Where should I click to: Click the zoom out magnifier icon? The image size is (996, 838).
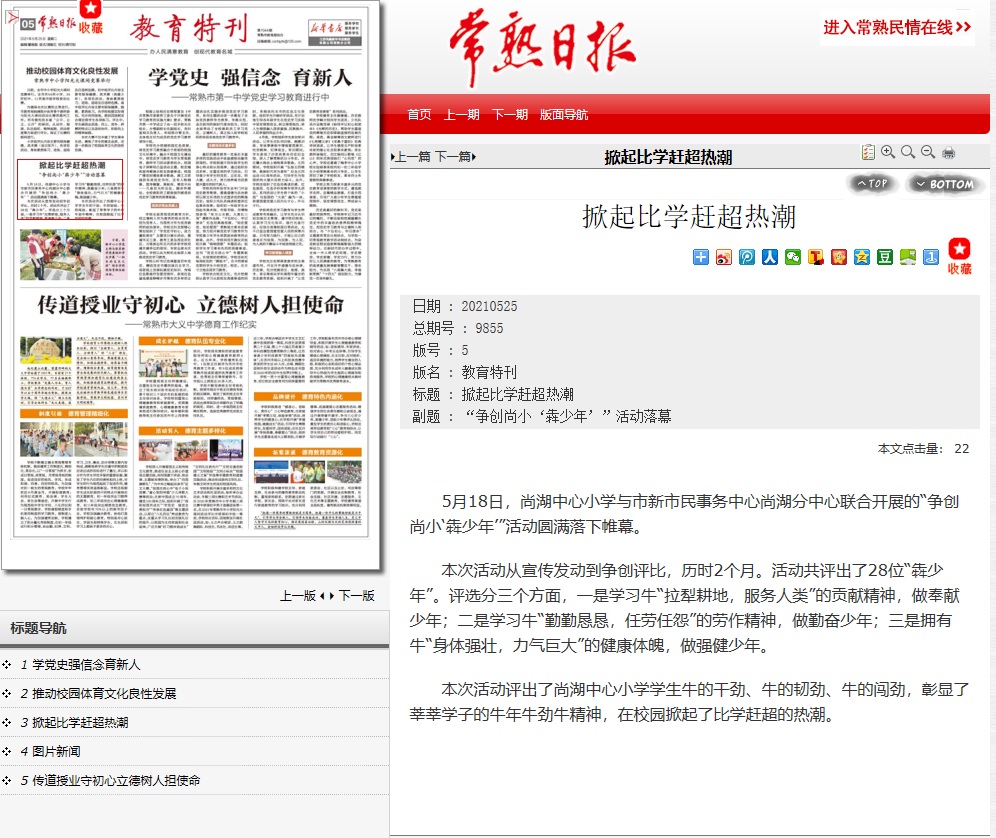coord(928,153)
